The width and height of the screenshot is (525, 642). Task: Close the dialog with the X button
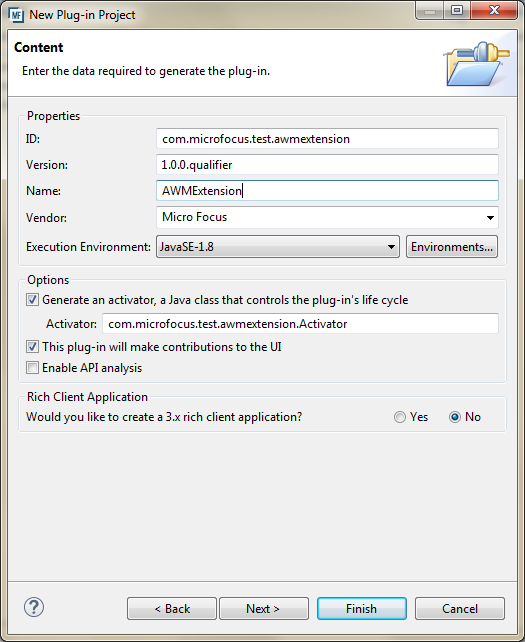pyautogui.click(x=494, y=10)
